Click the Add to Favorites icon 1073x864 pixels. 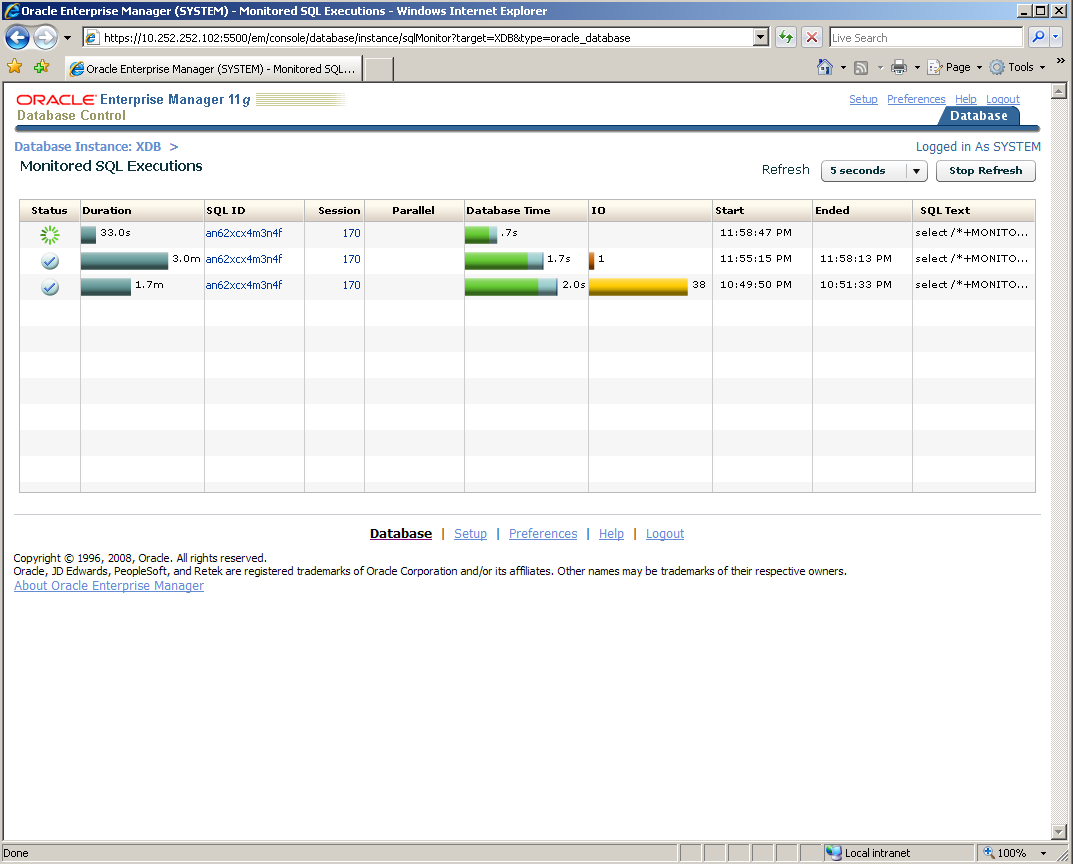coord(42,67)
